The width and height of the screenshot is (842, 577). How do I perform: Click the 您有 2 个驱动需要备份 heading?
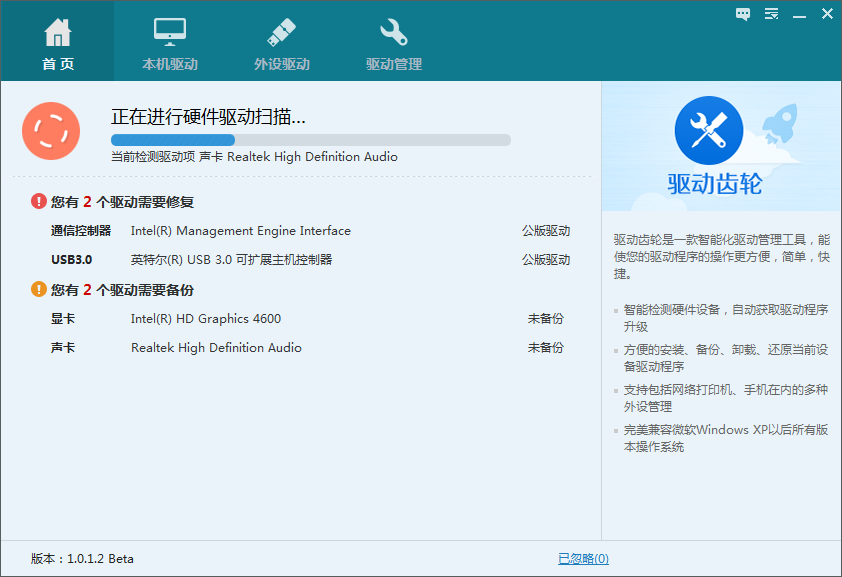[122, 290]
